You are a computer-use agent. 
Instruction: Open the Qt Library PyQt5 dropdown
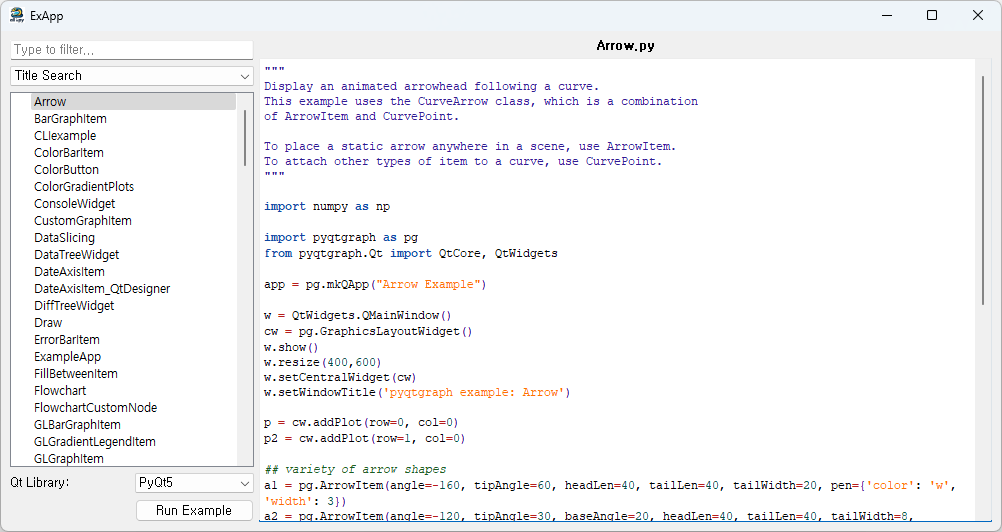click(194, 483)
